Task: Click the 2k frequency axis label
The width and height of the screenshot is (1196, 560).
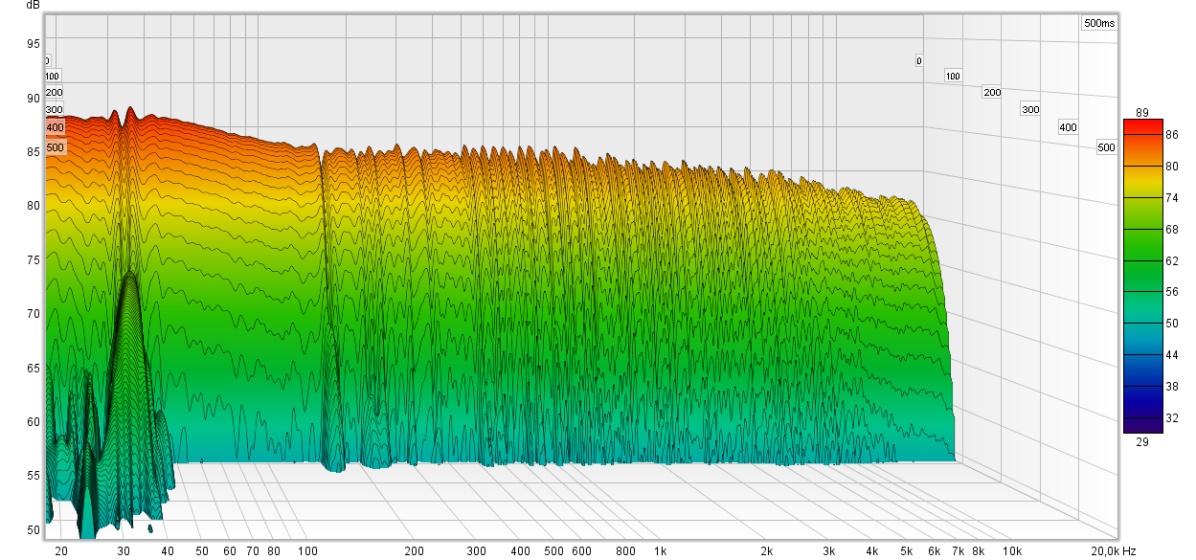Action: click(x=767, y=551)
